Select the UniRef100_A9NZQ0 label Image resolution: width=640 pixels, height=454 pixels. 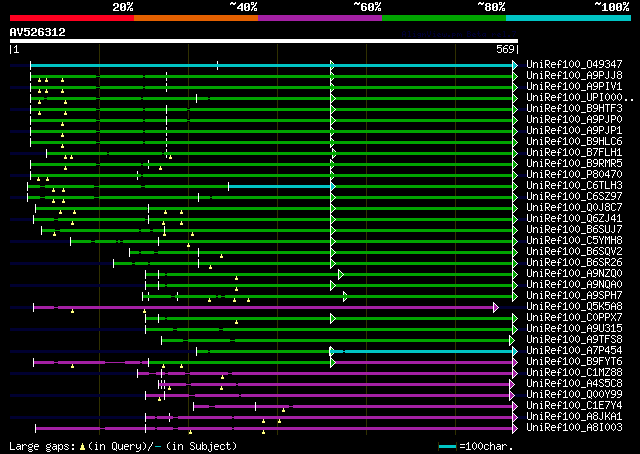coord(574,274)
